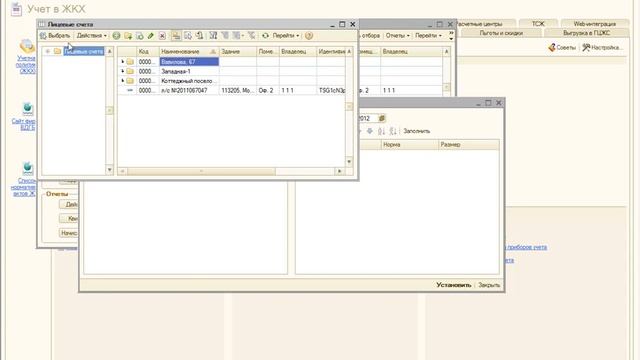Click the Учет в ЖКХ header icon
The image size is (640, 360).
[x=16, y=9]
